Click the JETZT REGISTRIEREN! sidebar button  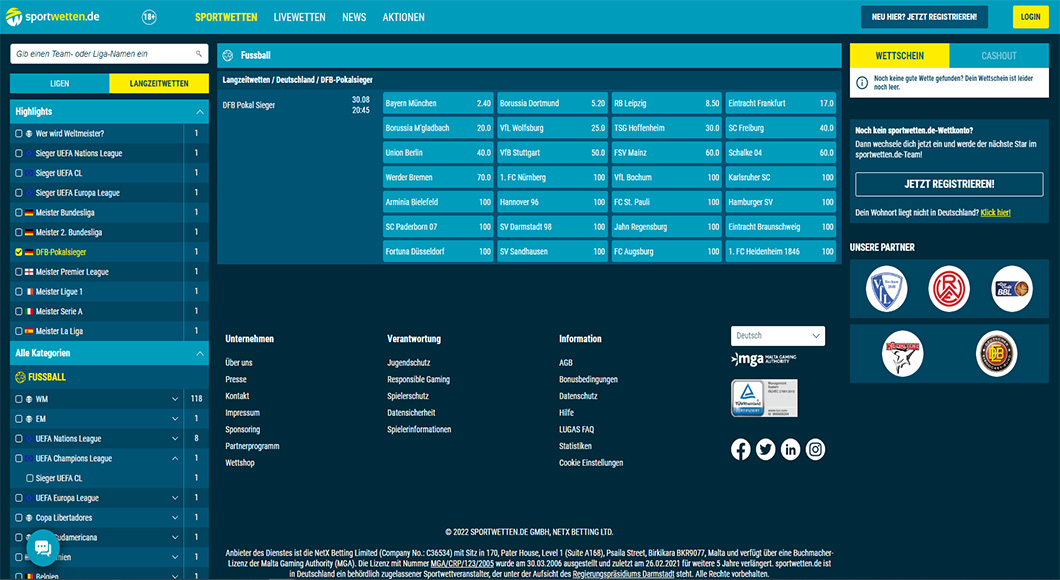point(949,185)
